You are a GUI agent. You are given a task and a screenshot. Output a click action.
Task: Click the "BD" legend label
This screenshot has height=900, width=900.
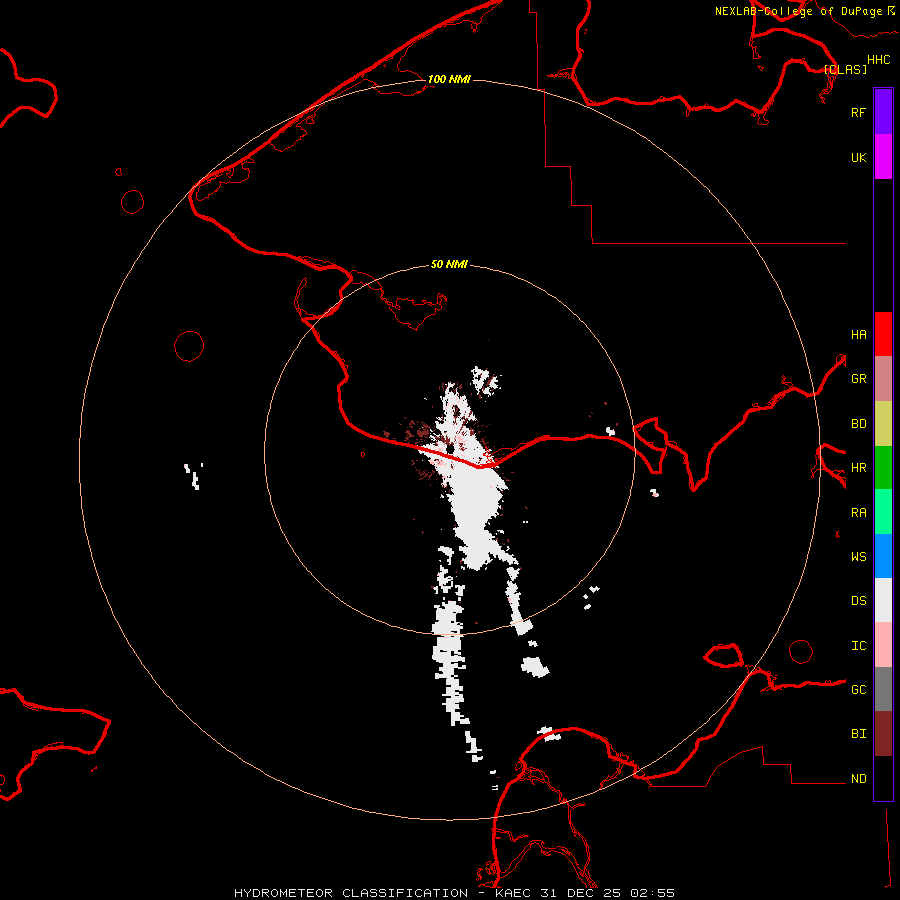point(858,424)
